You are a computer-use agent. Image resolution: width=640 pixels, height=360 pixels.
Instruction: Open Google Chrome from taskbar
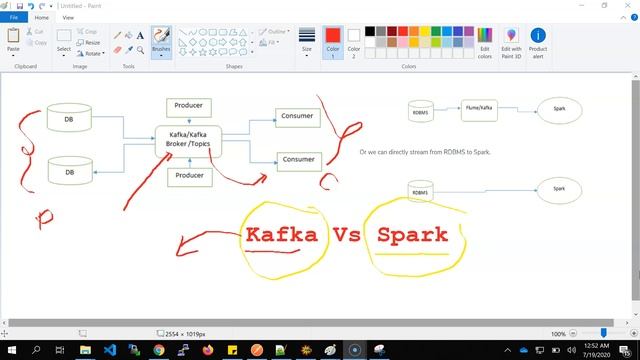(x=159, y=350)
